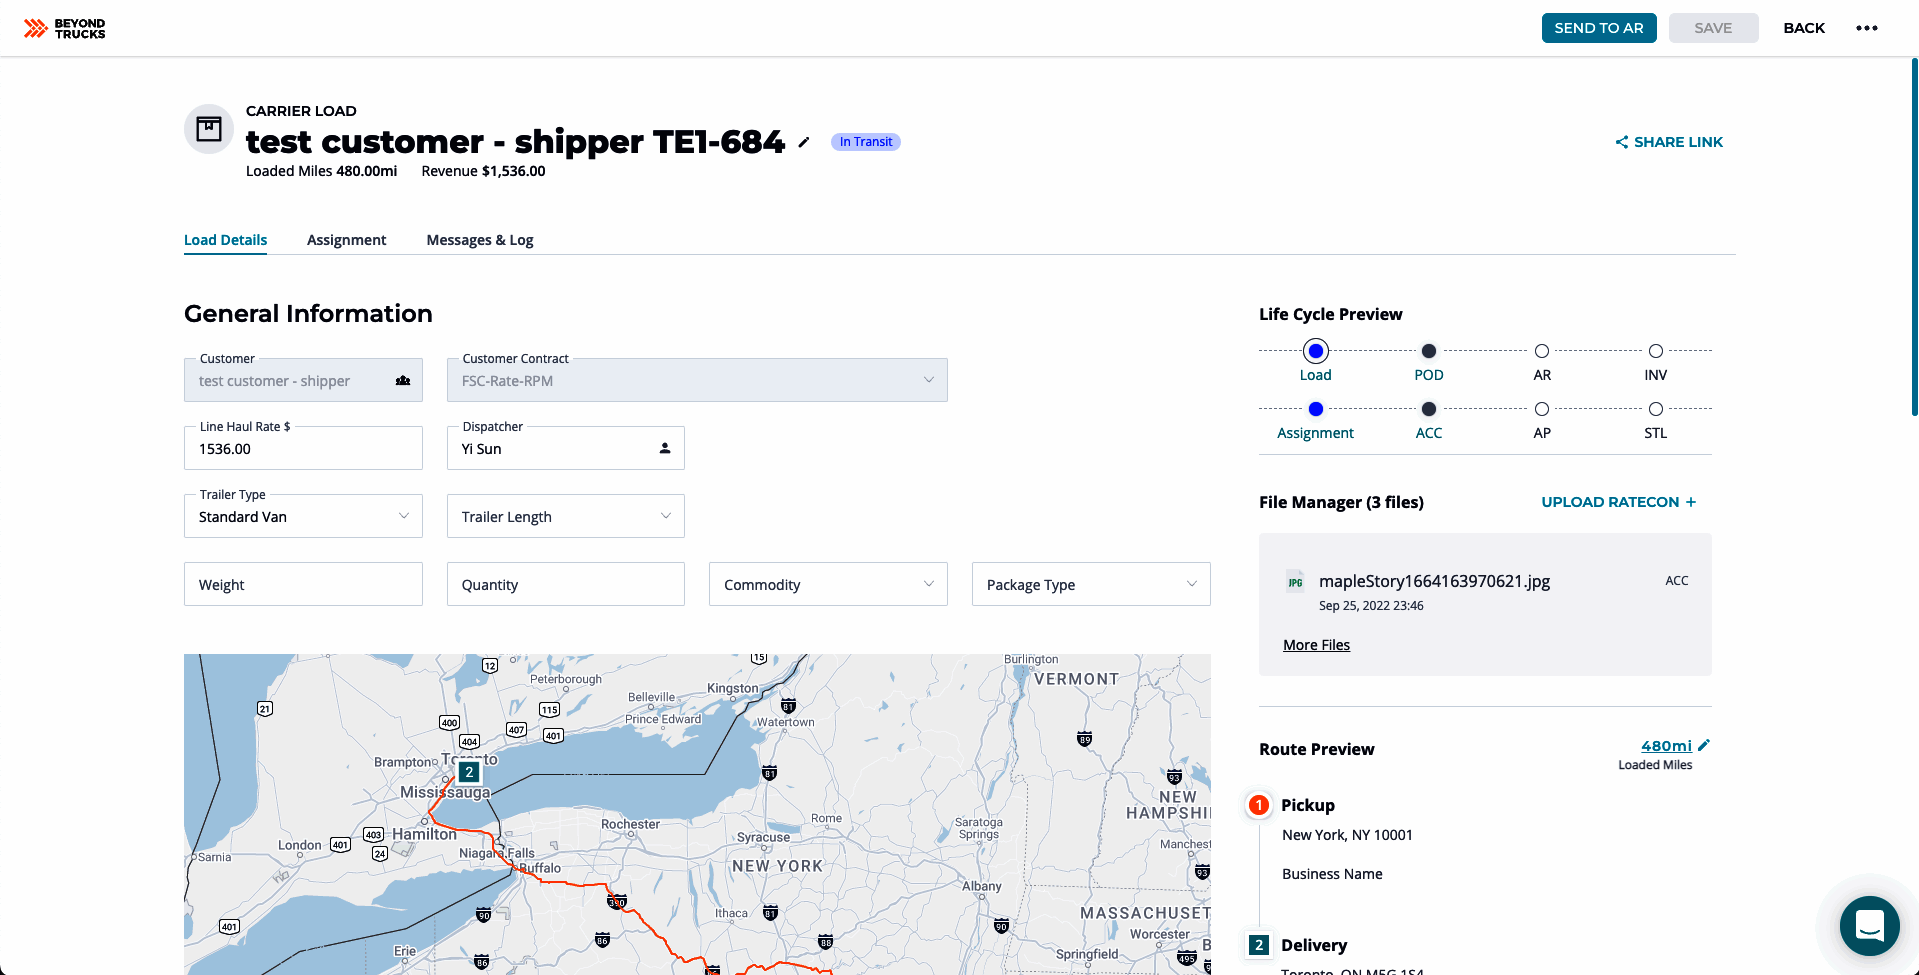Select the STL lifecycle stage circle
1919x975 pixels.
coord(1655,409)
